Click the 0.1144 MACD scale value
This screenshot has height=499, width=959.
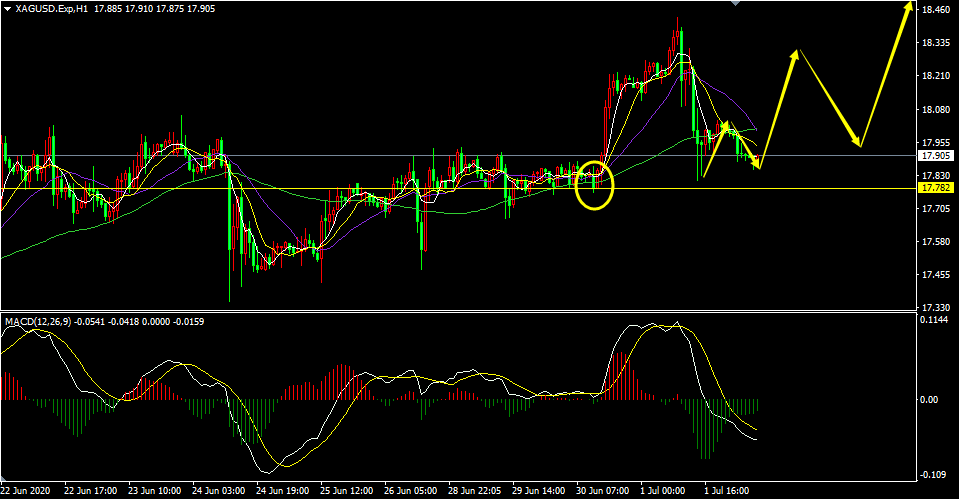pyautogui.click(x=934, y=320)
